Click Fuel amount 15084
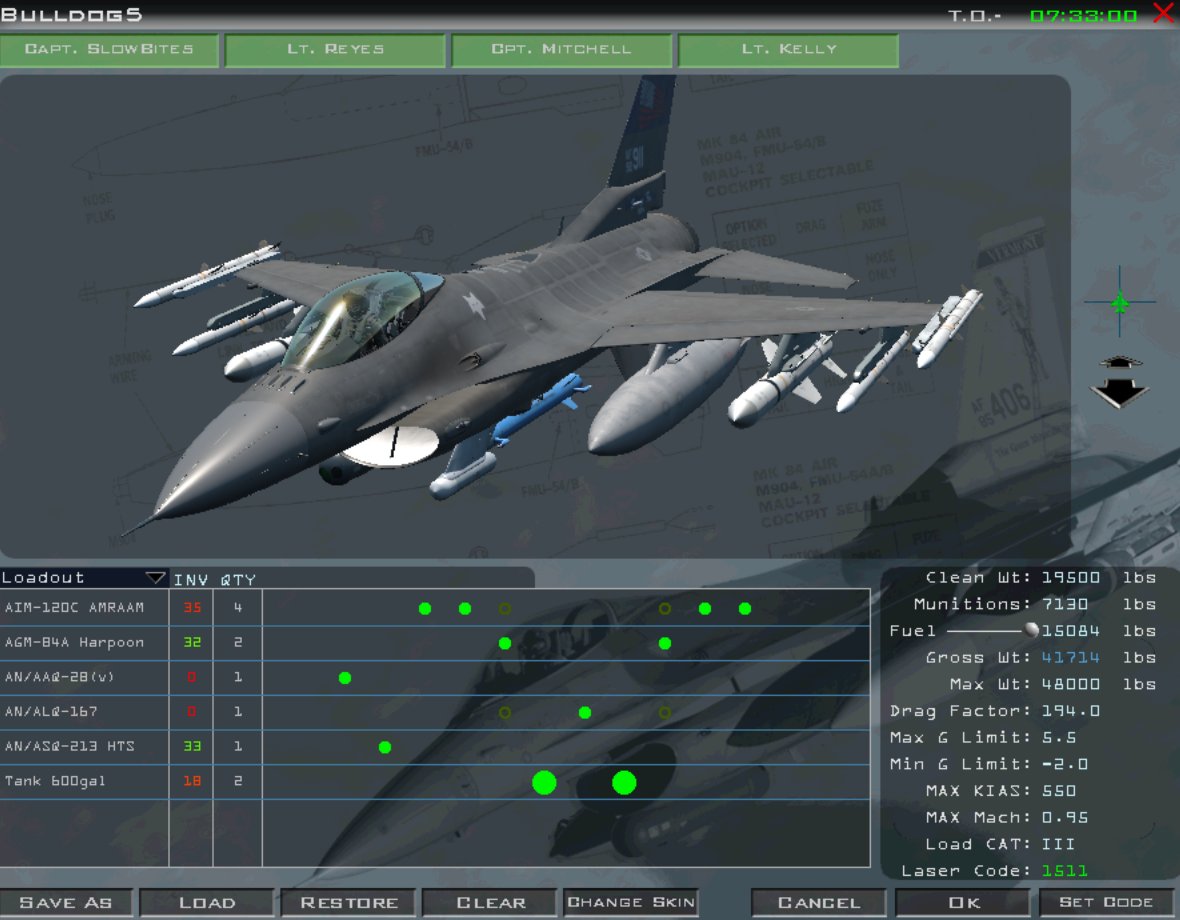1180x920 pixels. pyautogui.click(x=1070, y=630)
